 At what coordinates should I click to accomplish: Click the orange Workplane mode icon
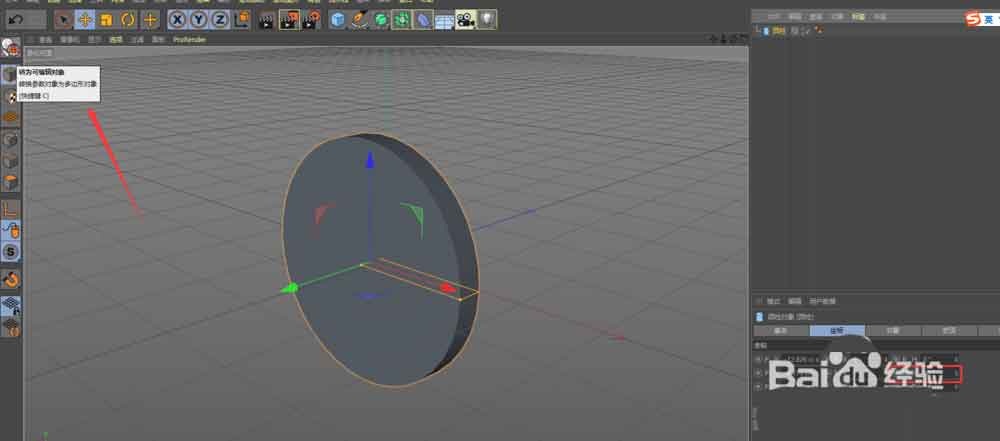click(11, 117)
